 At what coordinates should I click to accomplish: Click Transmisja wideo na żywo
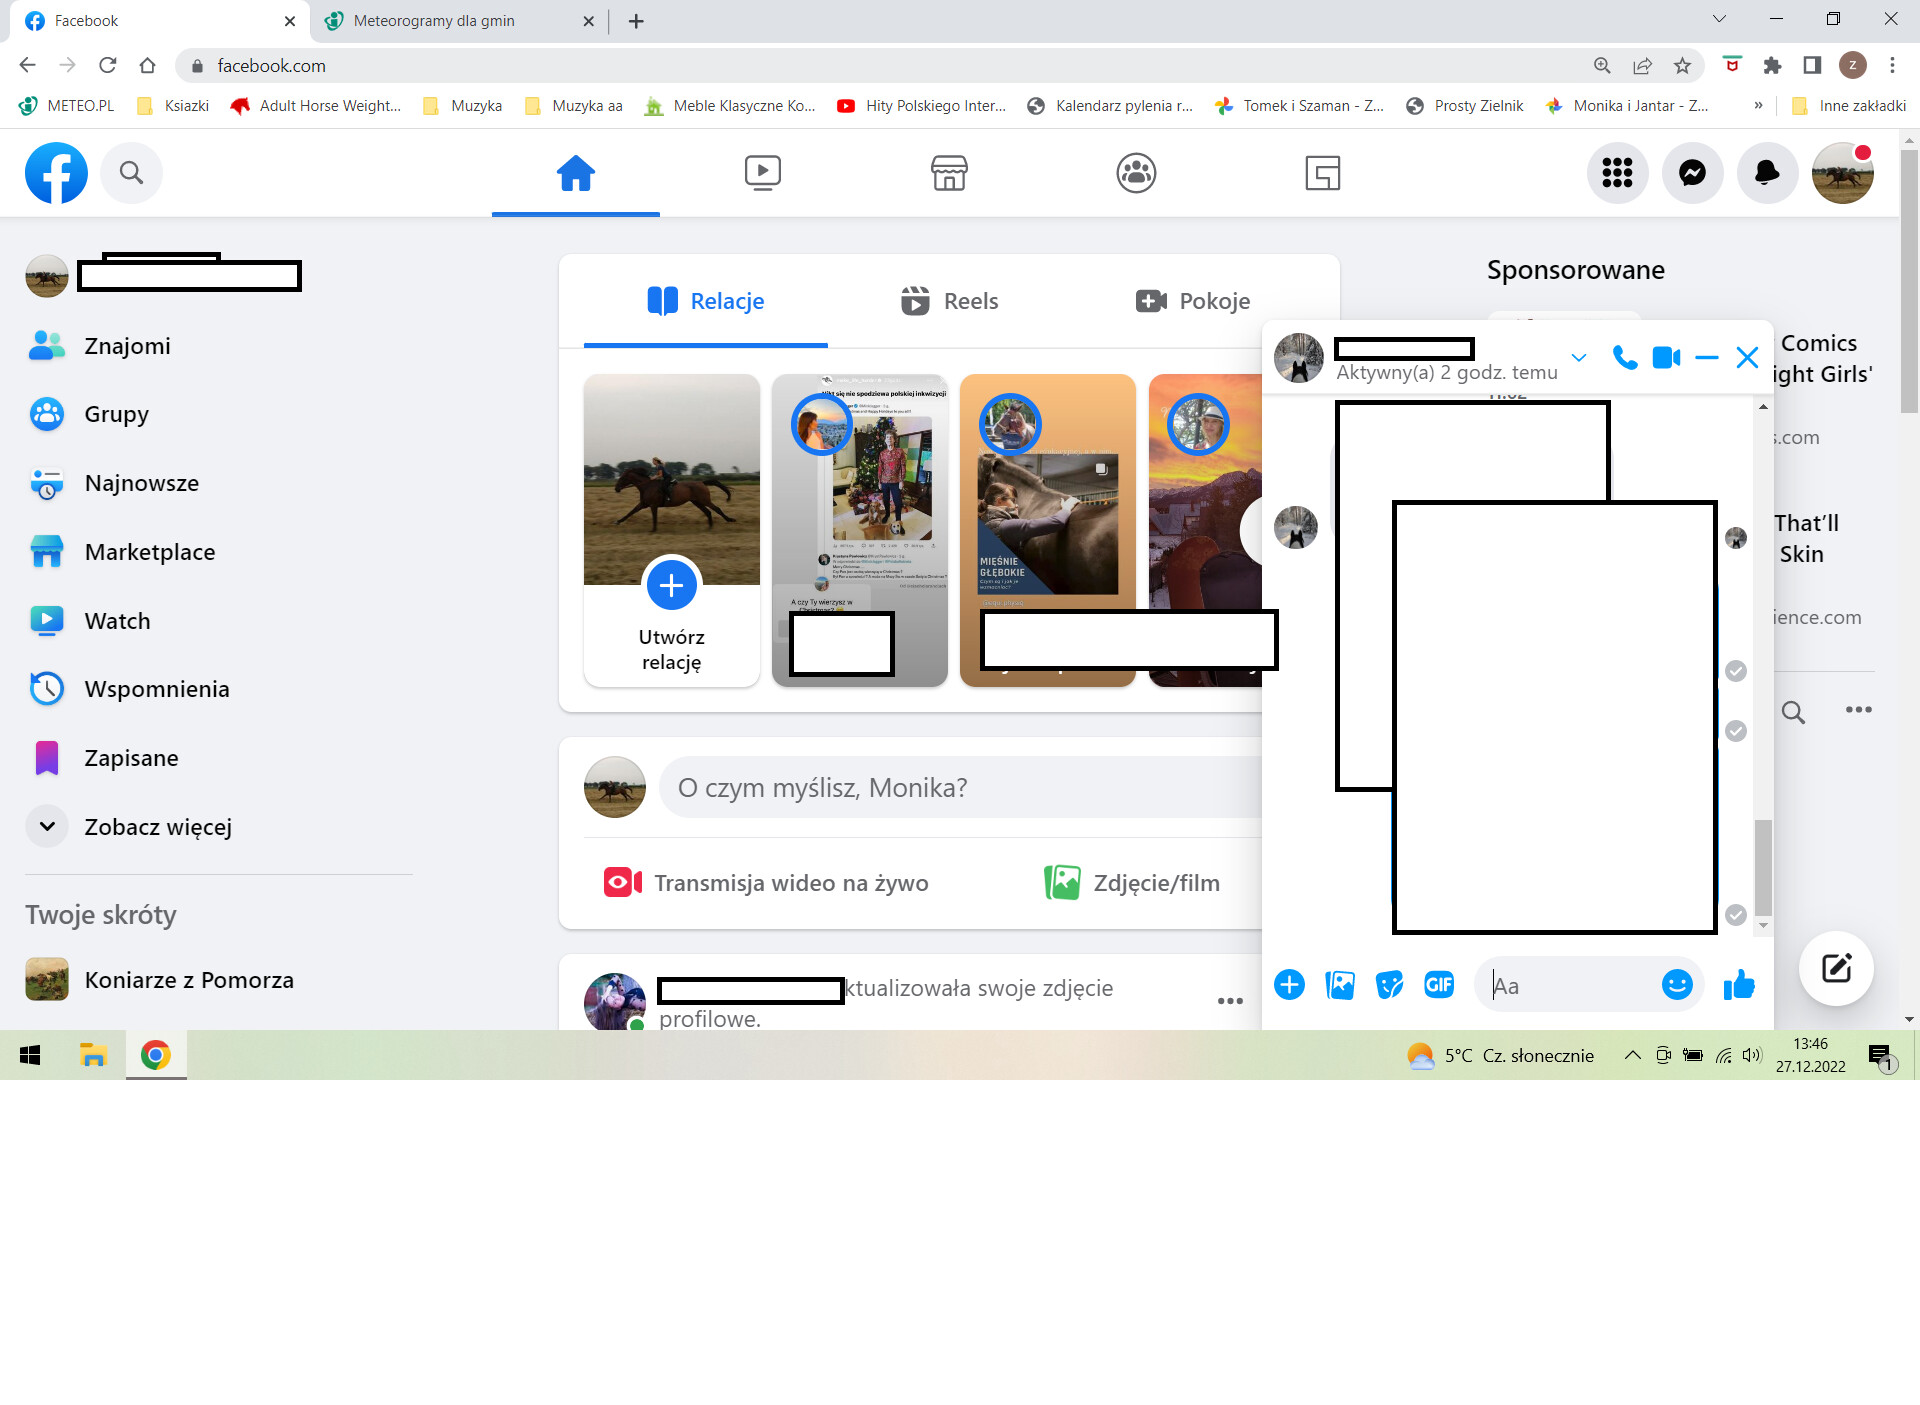click(x=766, y=883)
